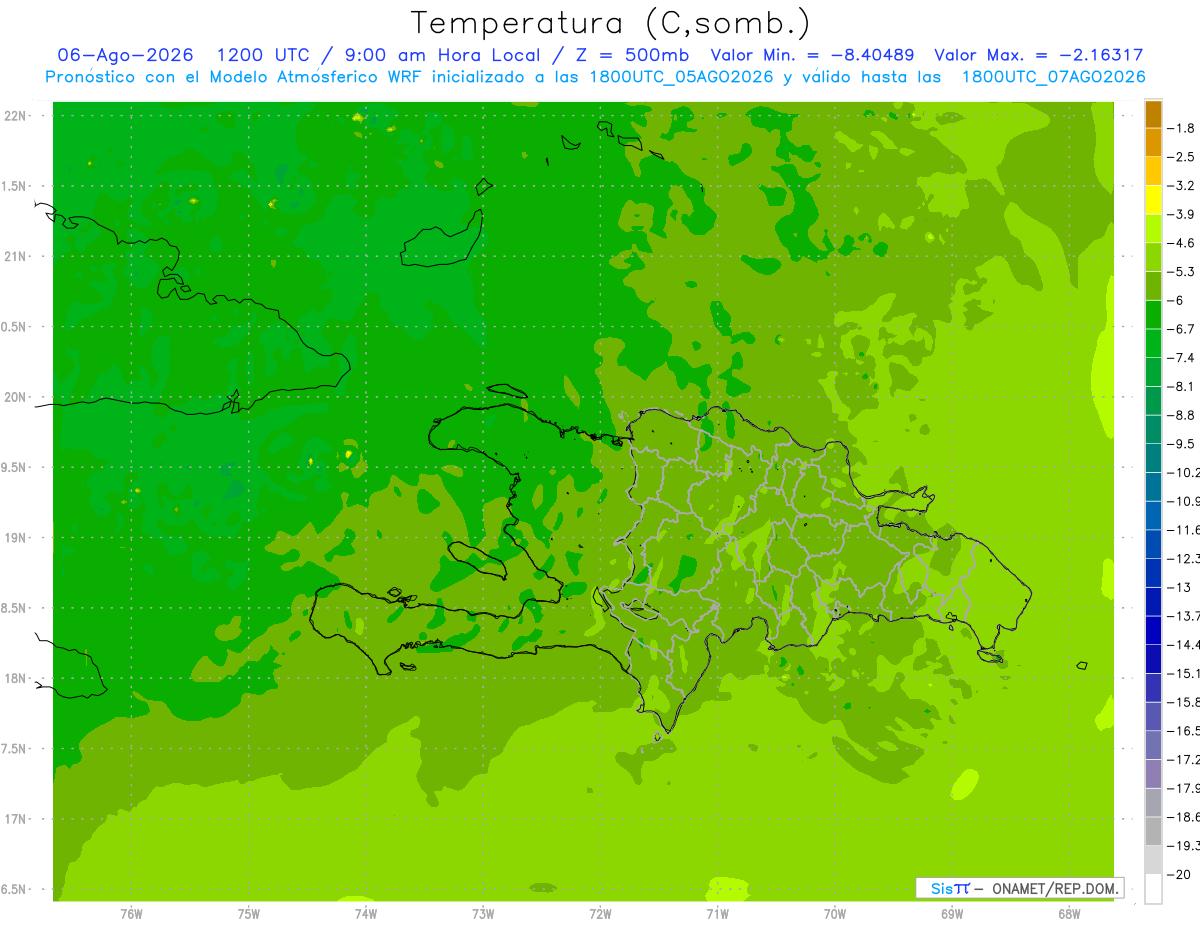Select the '75W' longitude label
This screenshot has width=1200, height=927.
[x=249, y=914]
